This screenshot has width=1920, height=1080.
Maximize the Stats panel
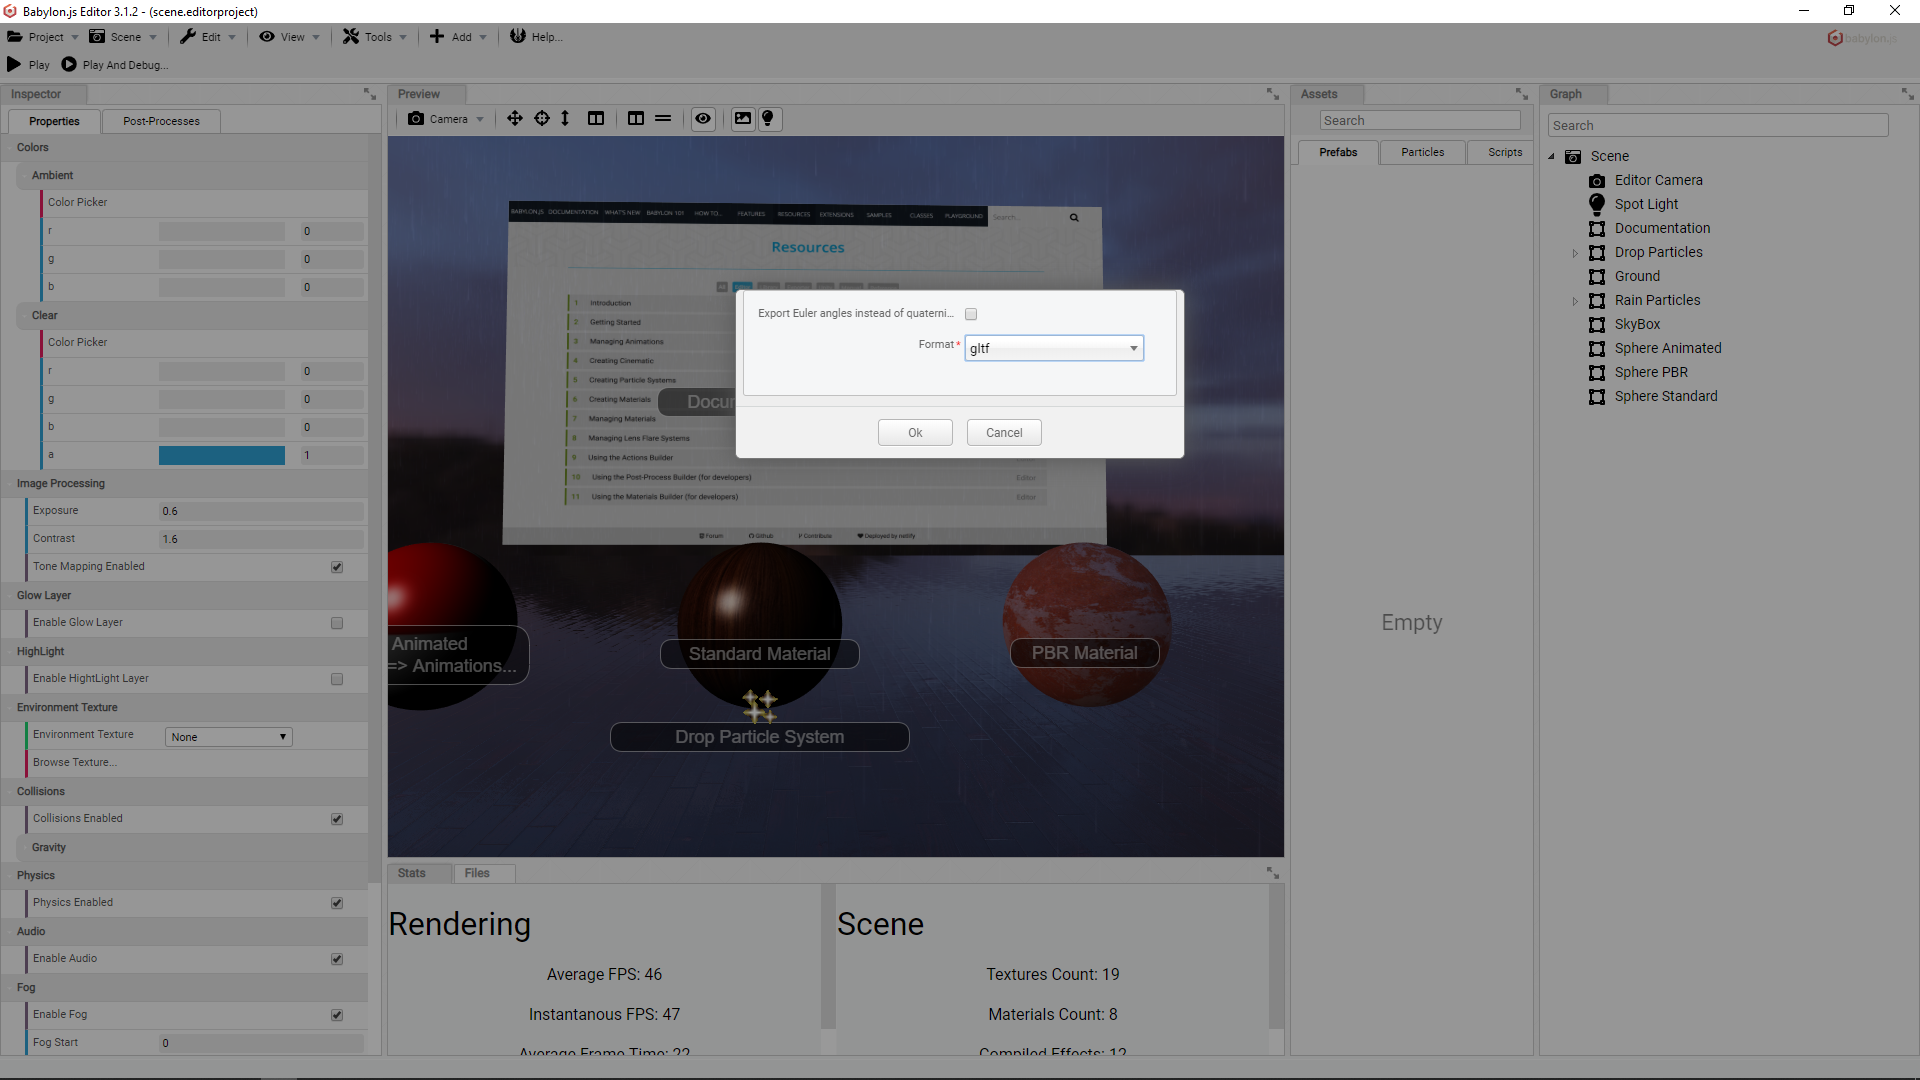point(1273,873)
